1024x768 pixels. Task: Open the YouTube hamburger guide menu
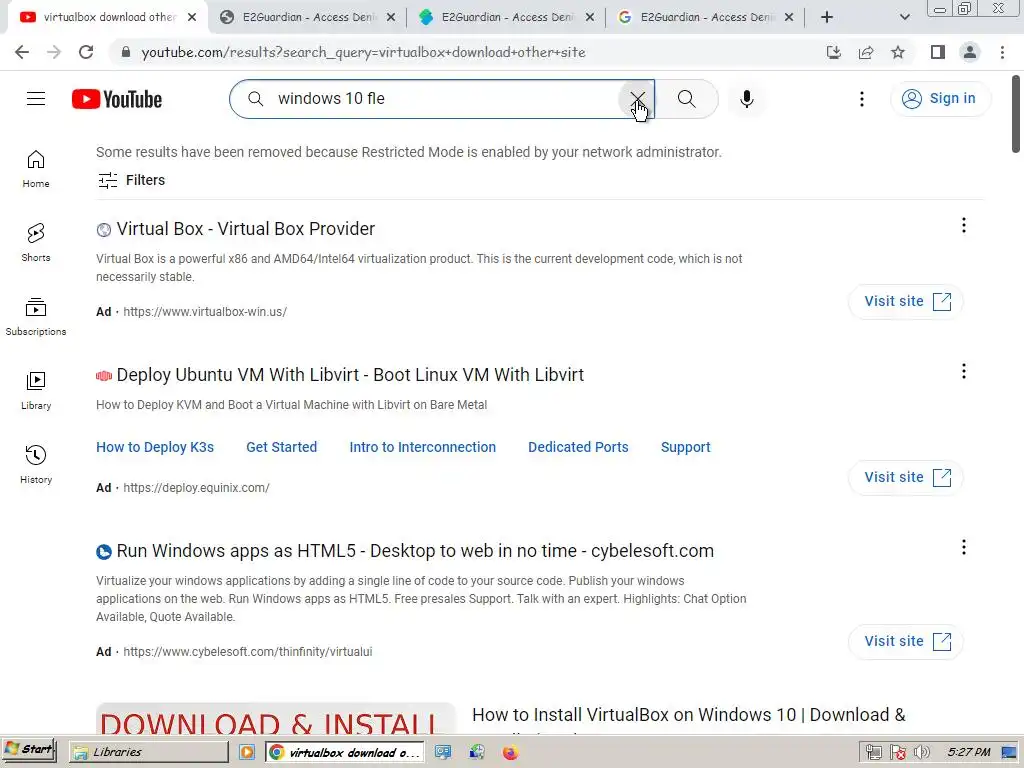(36, 99)
